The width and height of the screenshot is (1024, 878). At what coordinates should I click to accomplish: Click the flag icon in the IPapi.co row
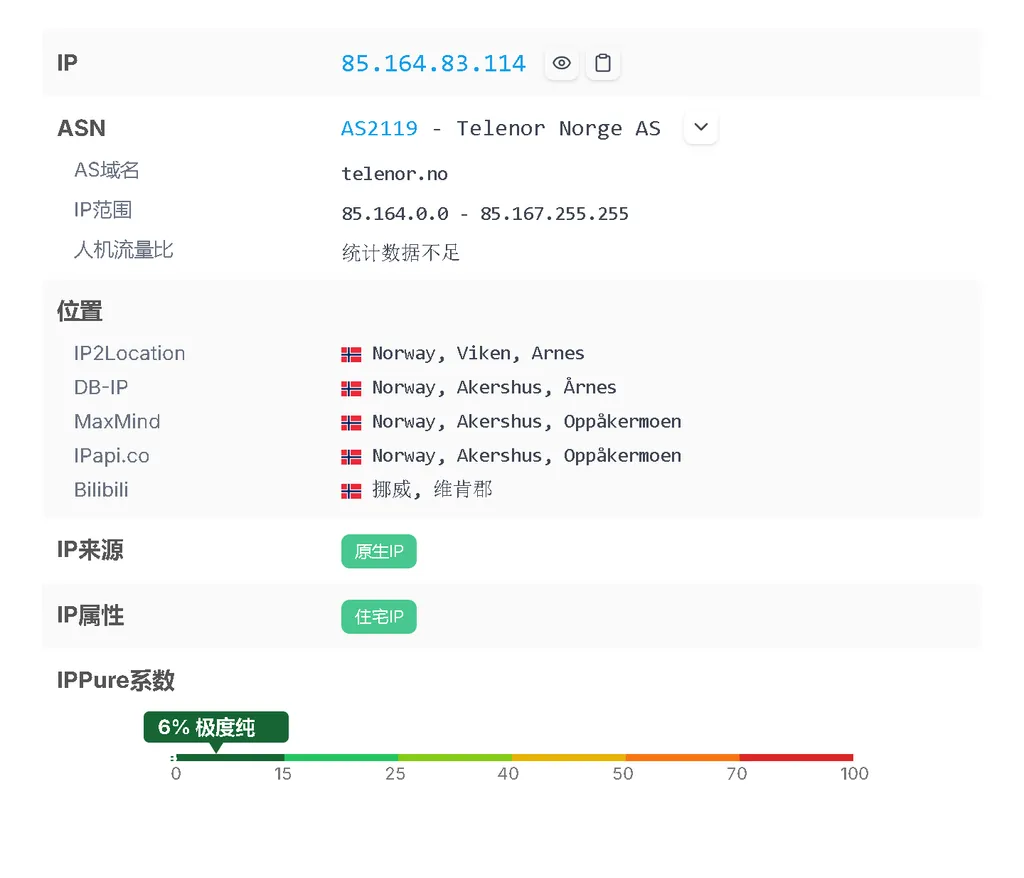pyautogui.click(x=351, y=455)
